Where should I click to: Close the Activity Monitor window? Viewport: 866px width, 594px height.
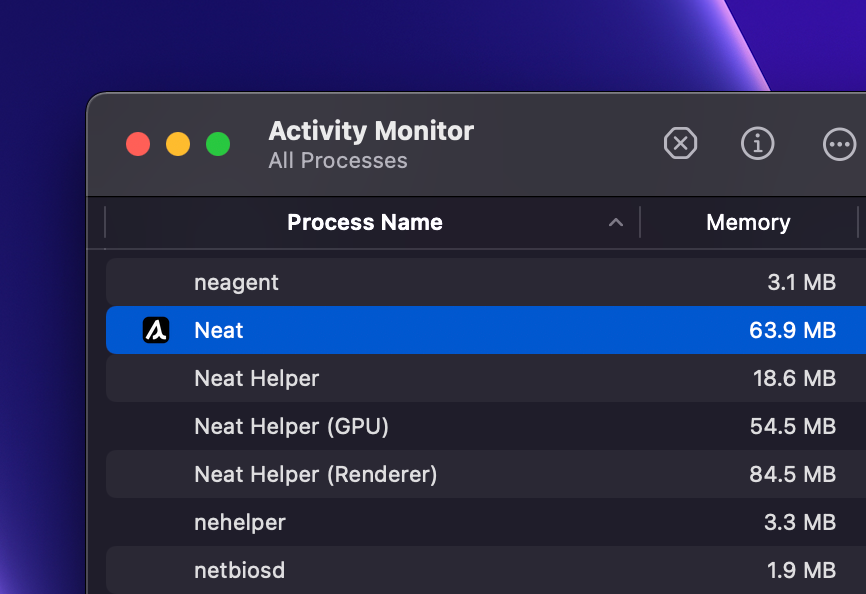(x=138, y=144)
